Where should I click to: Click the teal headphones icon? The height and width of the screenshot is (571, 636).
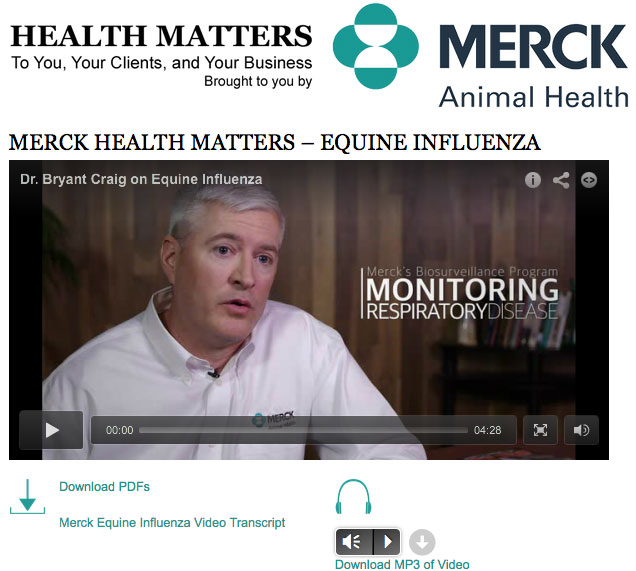353,497
